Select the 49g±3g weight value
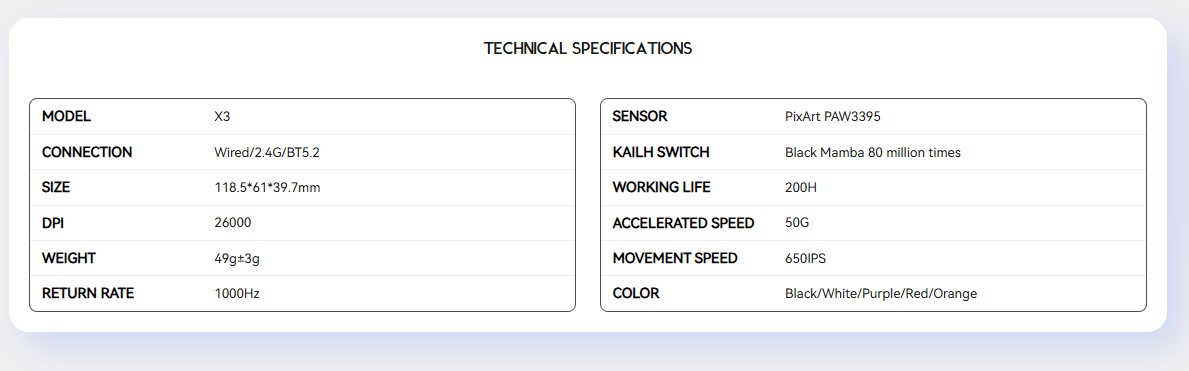The image size is (1189, 371). (x=237, y=259)
